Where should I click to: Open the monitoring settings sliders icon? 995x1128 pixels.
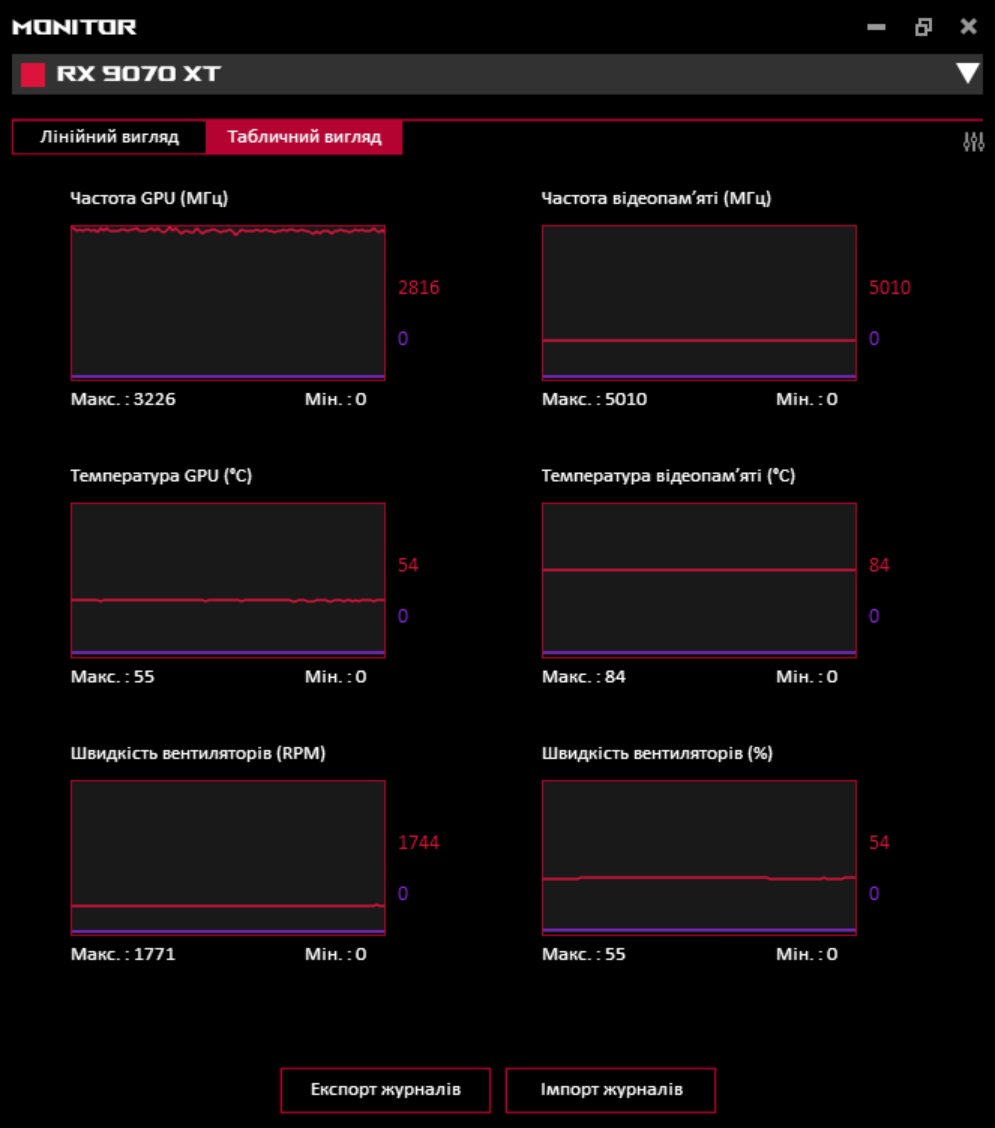click(973, 142)
